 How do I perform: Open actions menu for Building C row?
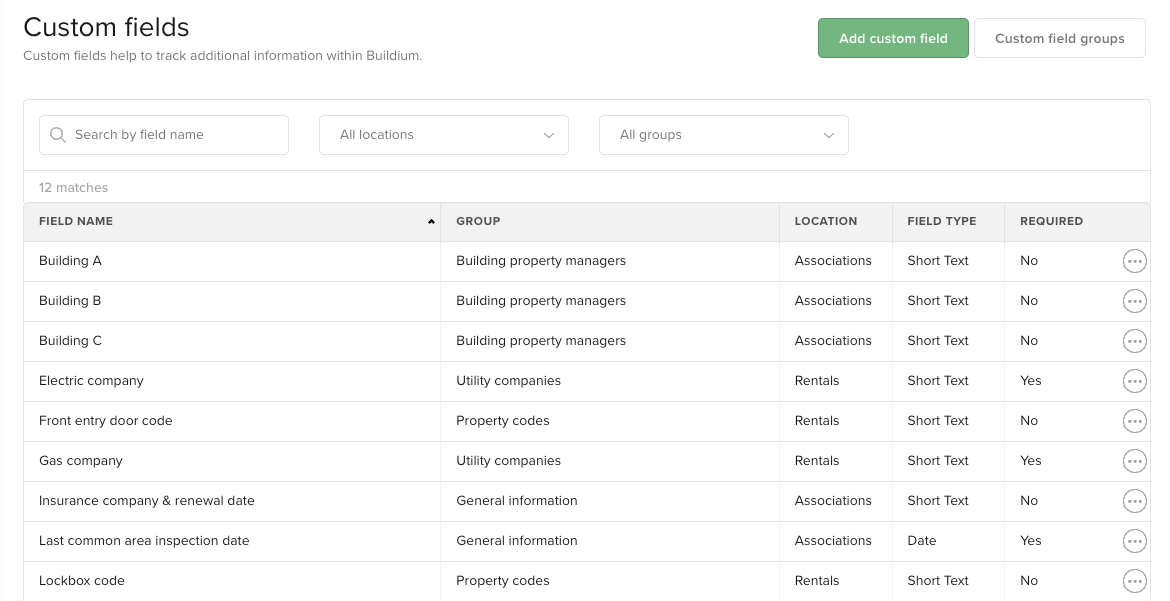(x=1134, y=341)
